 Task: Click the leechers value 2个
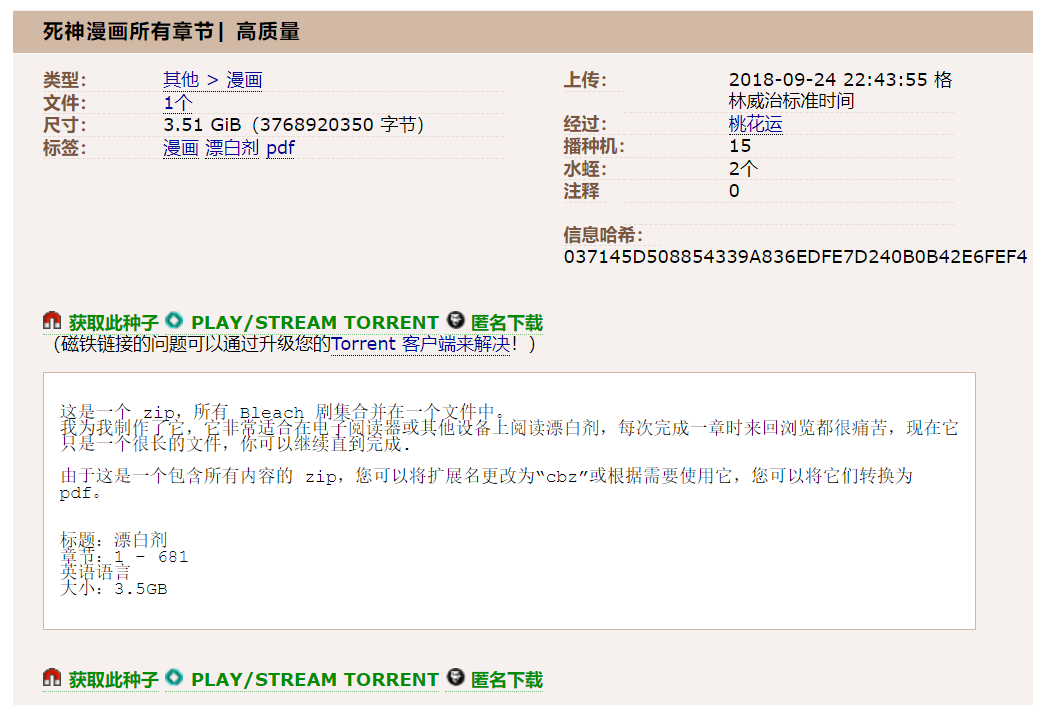tap(743, 168)
